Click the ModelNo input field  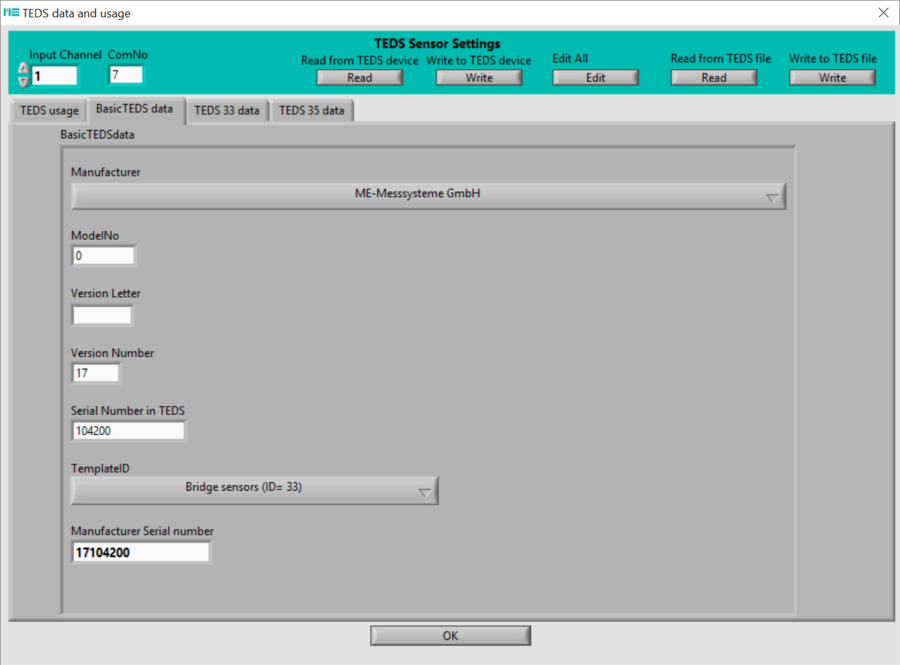click(x=103, y=256)
